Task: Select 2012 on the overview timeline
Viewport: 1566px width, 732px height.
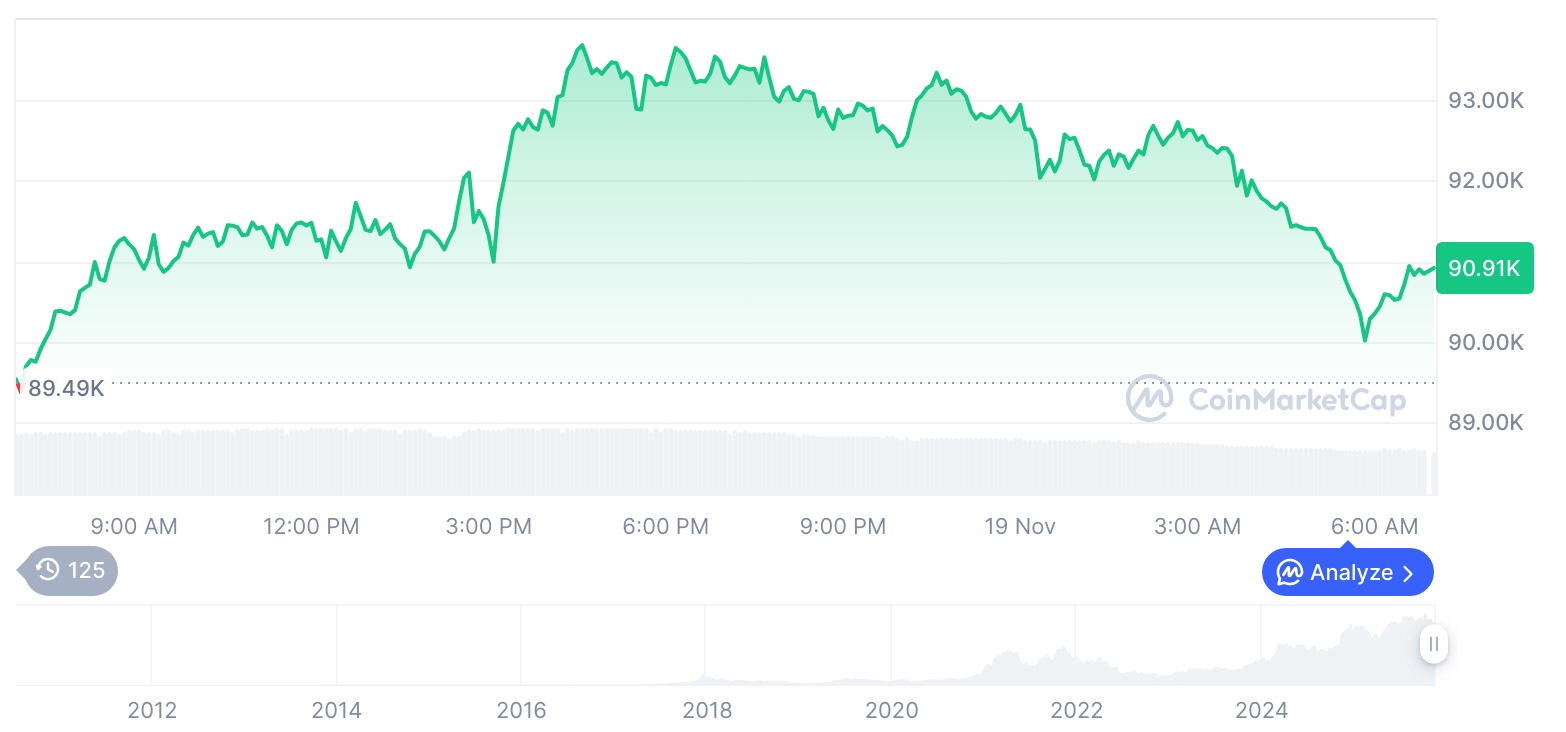Action: 152,711
